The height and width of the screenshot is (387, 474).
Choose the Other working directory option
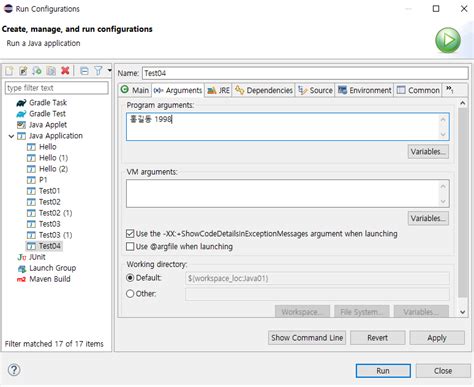130,294
